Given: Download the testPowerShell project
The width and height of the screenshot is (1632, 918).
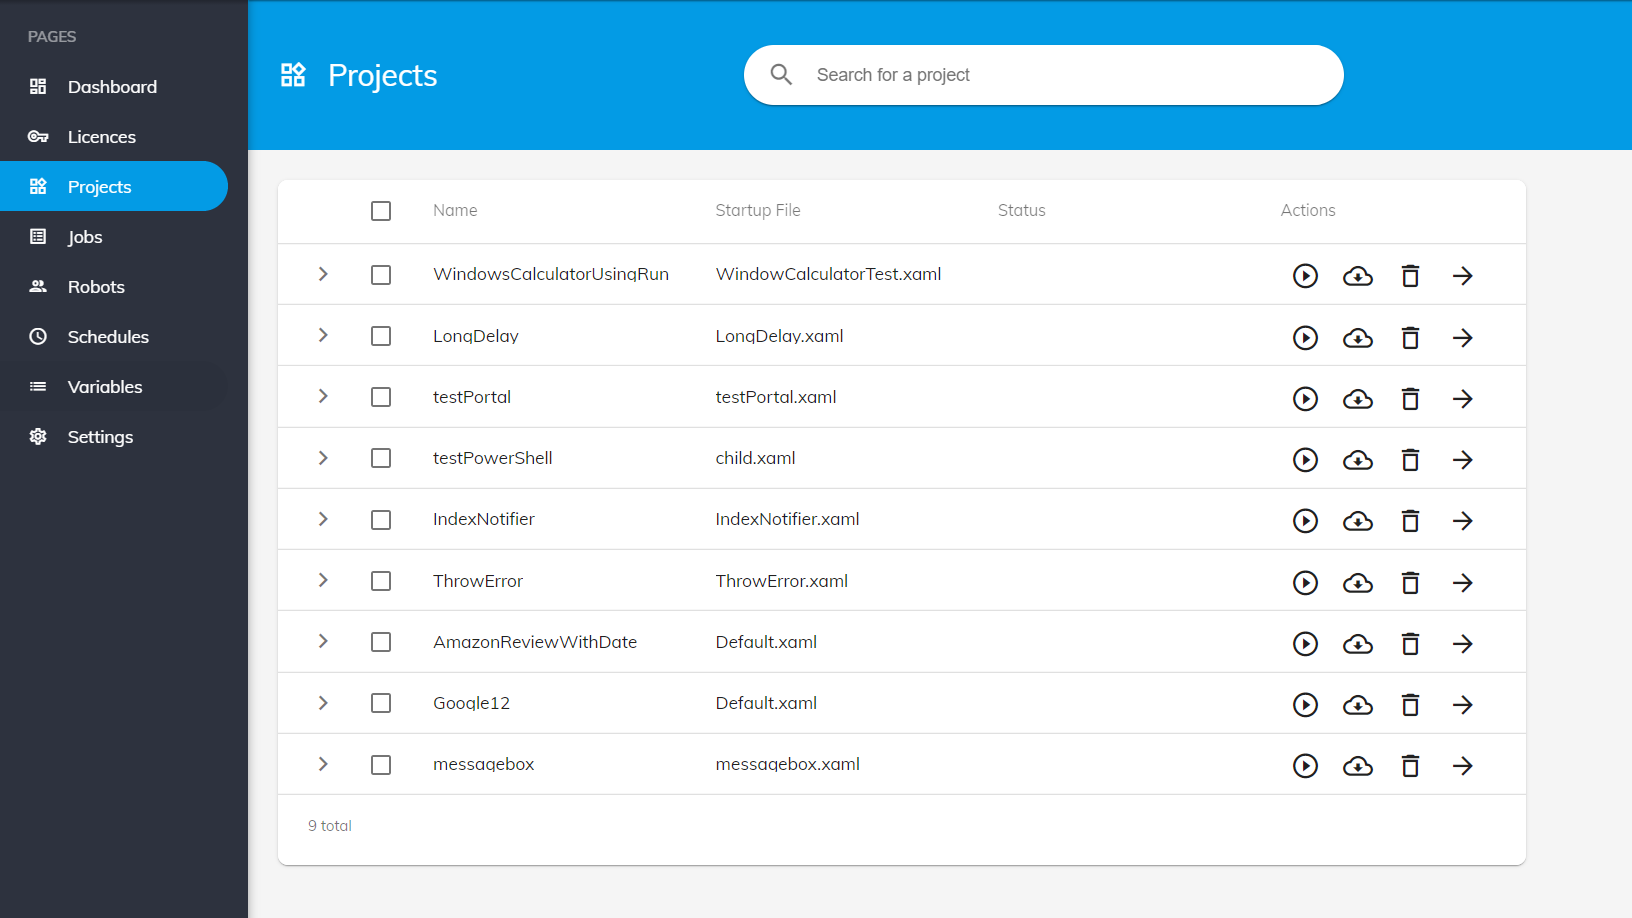Looking at the screenshot, I should [x=1358, y=460].
